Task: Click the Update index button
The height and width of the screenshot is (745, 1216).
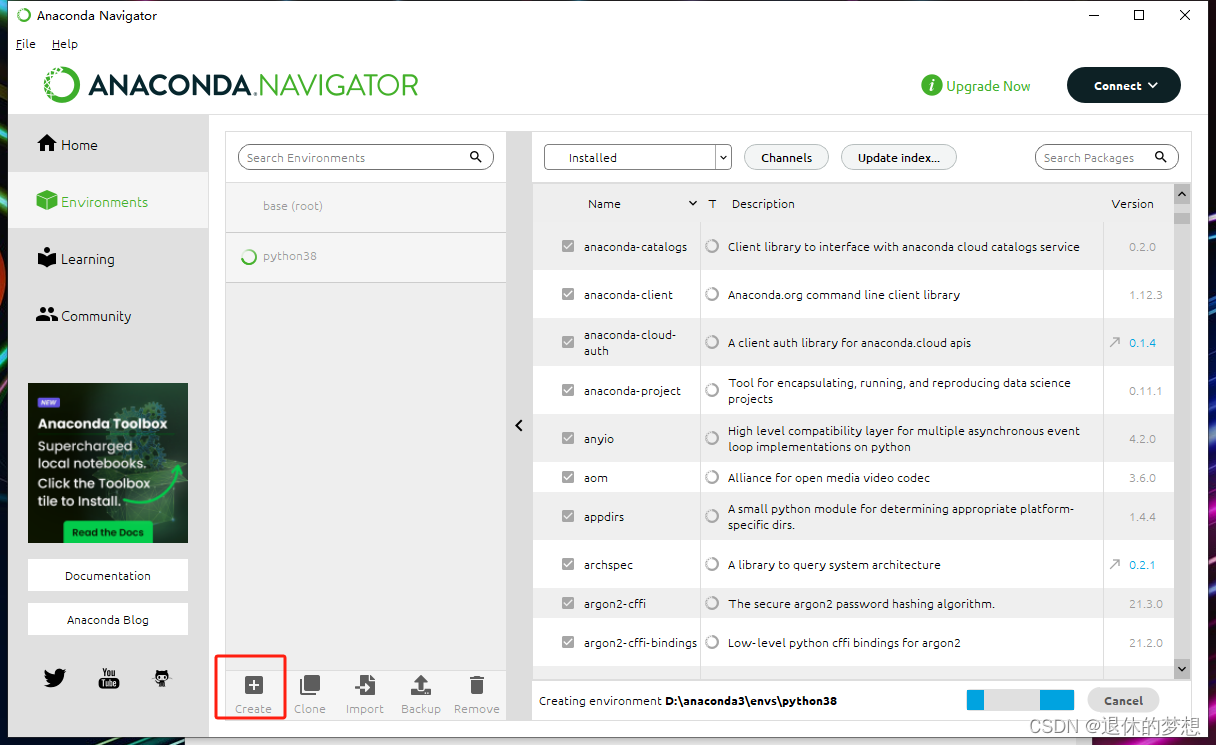Action: coord(899,157)
